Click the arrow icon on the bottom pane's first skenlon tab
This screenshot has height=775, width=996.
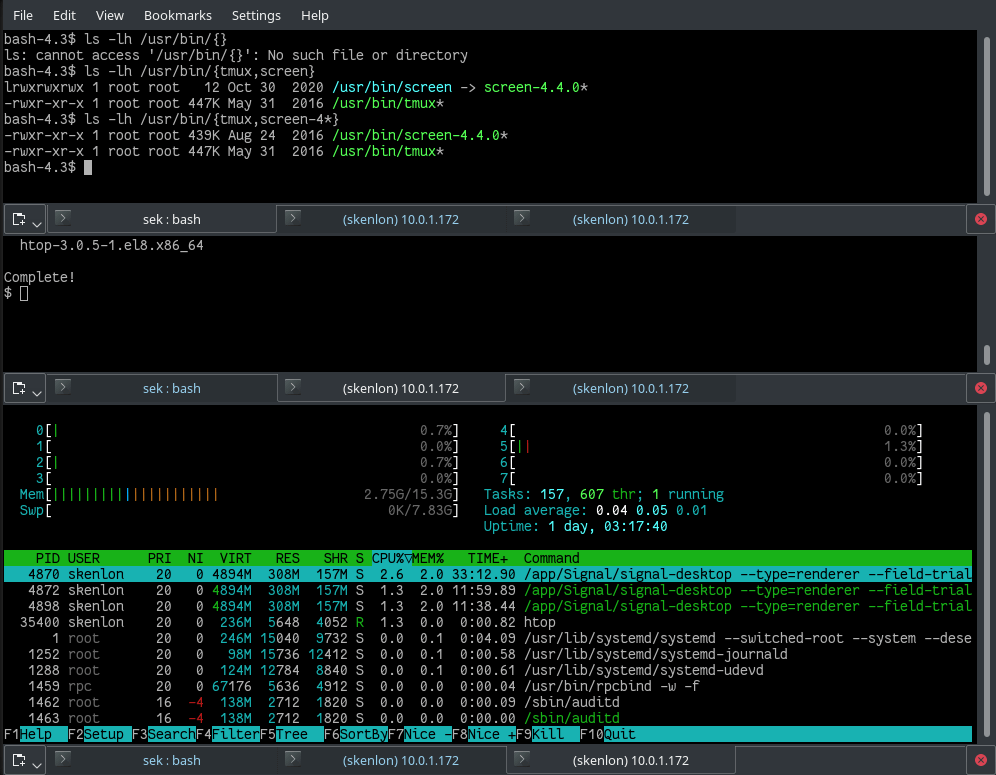click(x=293, y=758)
